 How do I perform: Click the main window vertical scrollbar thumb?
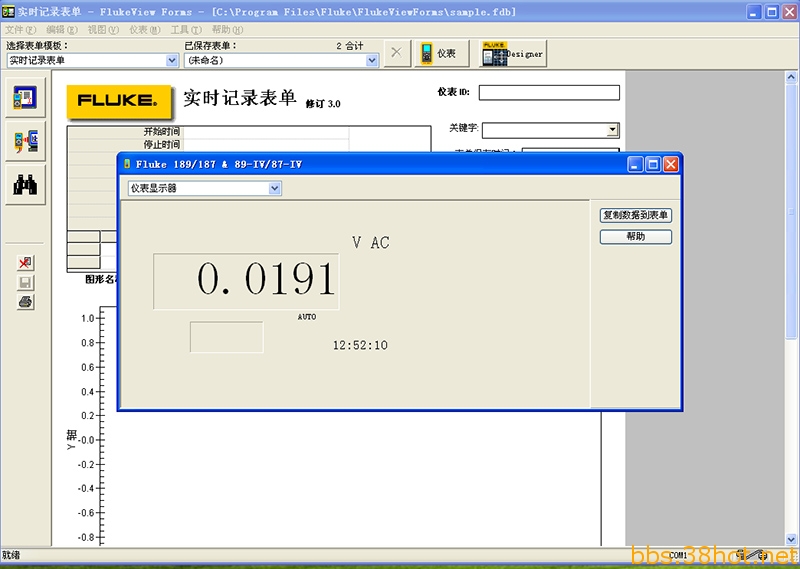point(791,211)
